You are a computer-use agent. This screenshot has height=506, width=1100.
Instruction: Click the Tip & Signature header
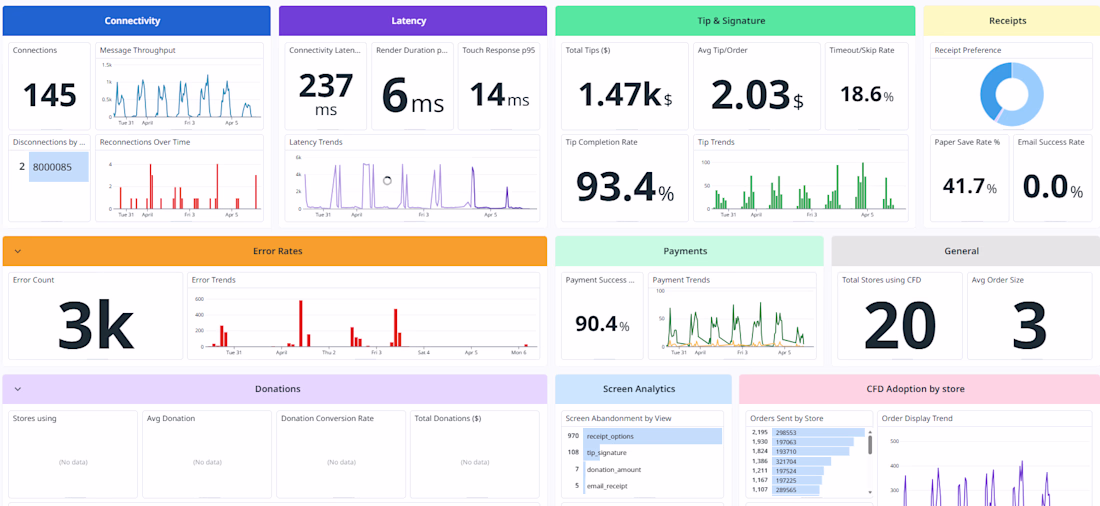coord(735,21)
